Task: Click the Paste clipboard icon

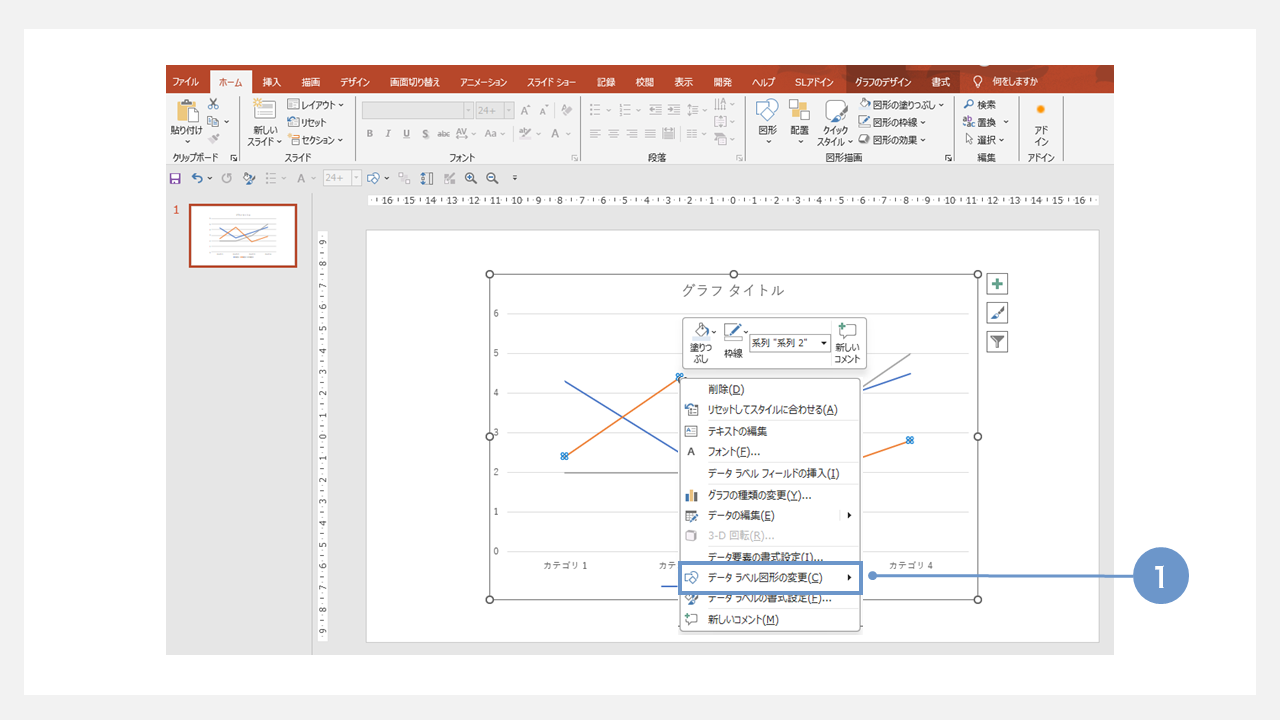Action: coord(186,111)
